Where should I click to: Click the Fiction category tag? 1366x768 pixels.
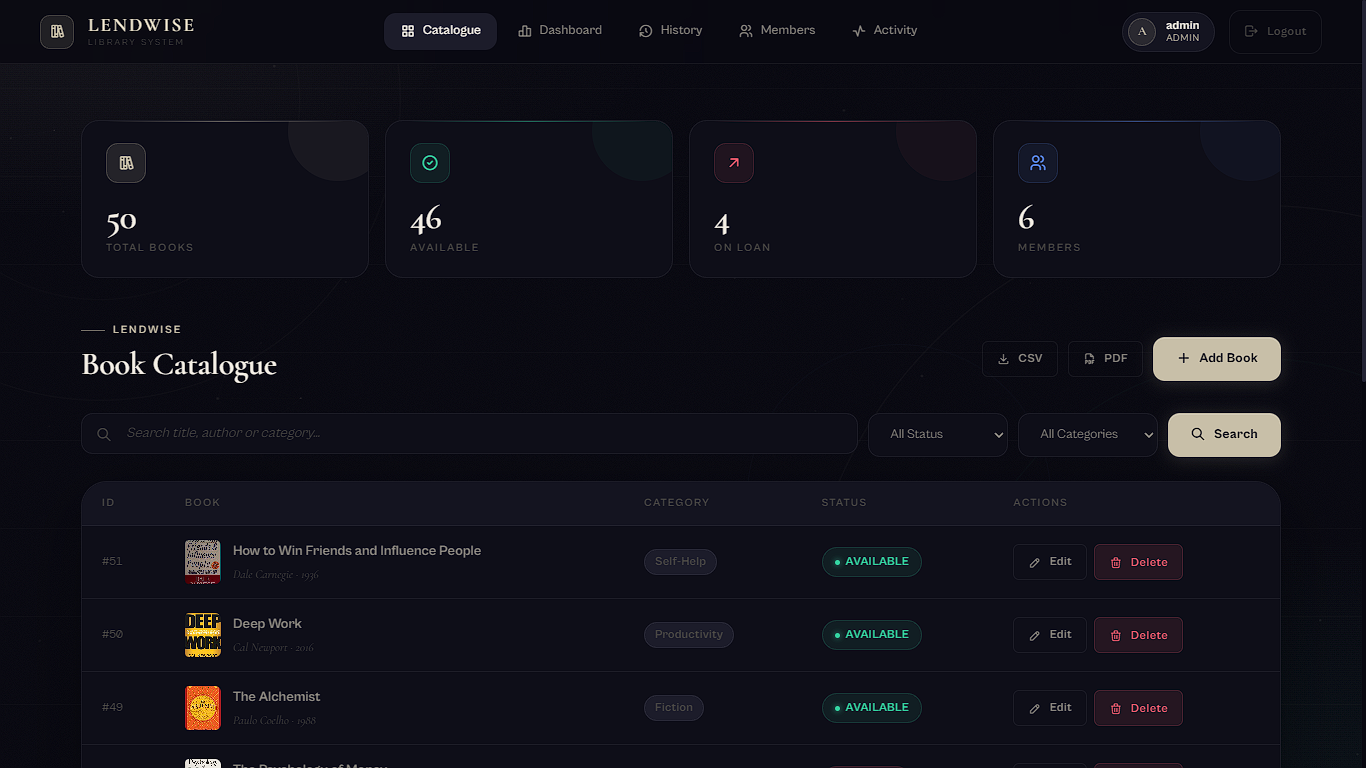674,708
